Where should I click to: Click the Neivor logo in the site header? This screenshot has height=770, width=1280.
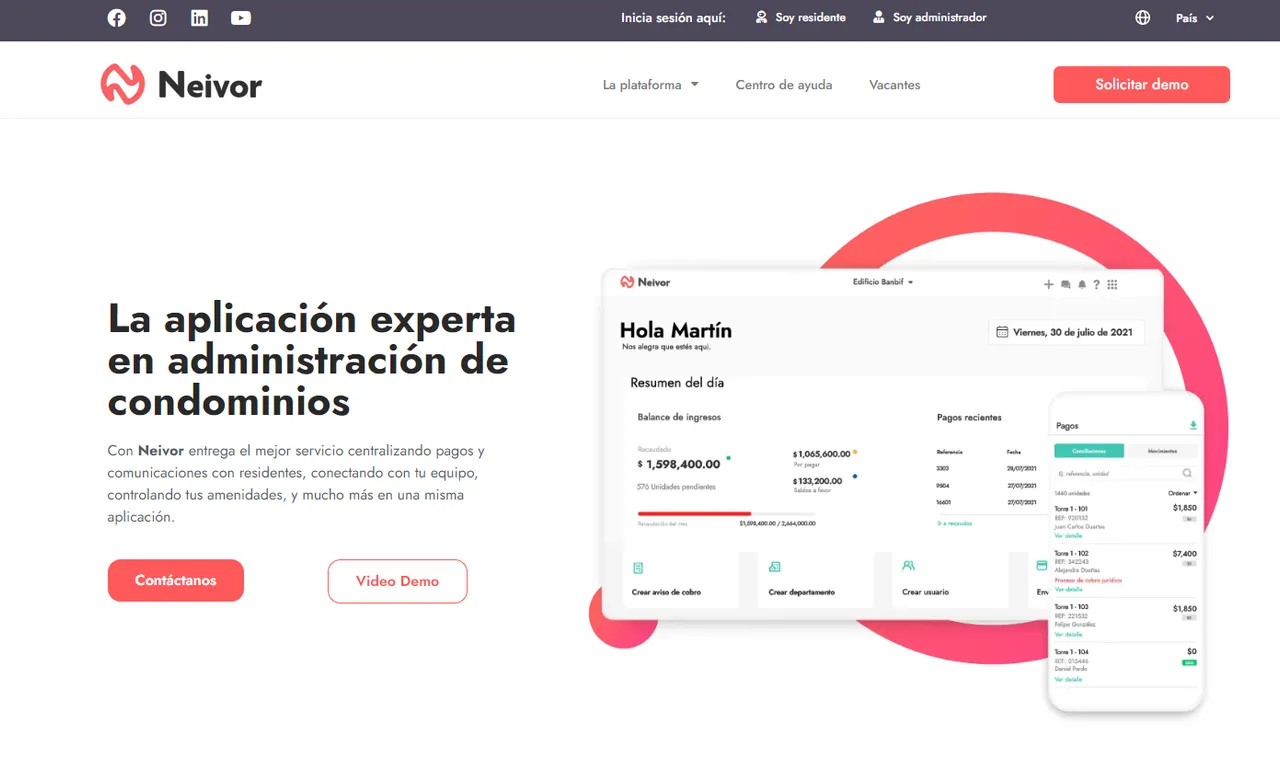tap(181, 85)
